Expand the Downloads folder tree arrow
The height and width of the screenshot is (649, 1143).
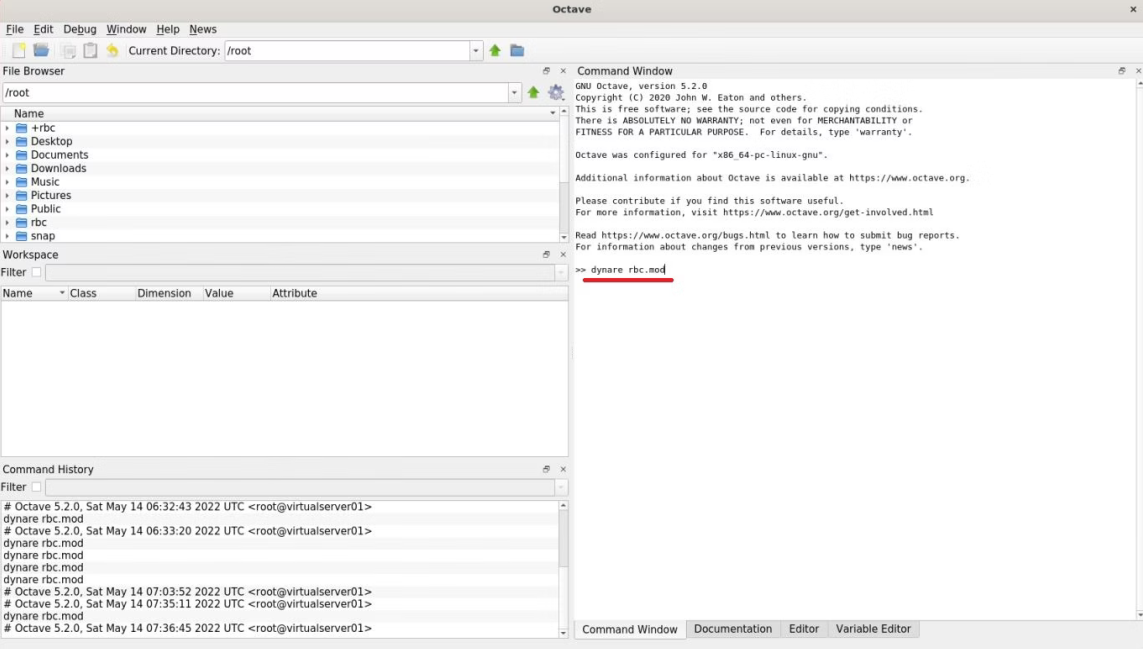pyautogui.click(x=7, y=168)
